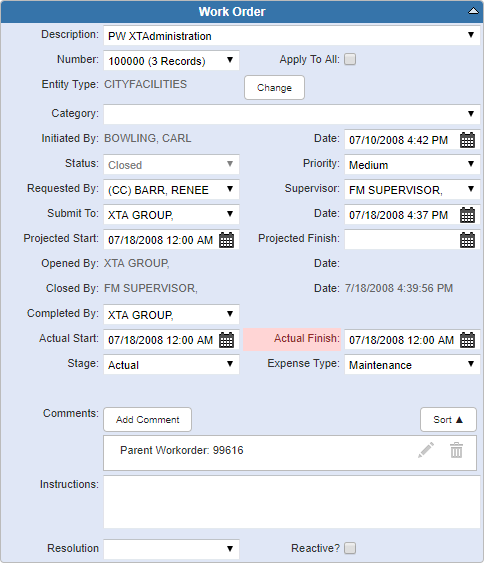Open Projected Start calendar picker

pos(226,240)
